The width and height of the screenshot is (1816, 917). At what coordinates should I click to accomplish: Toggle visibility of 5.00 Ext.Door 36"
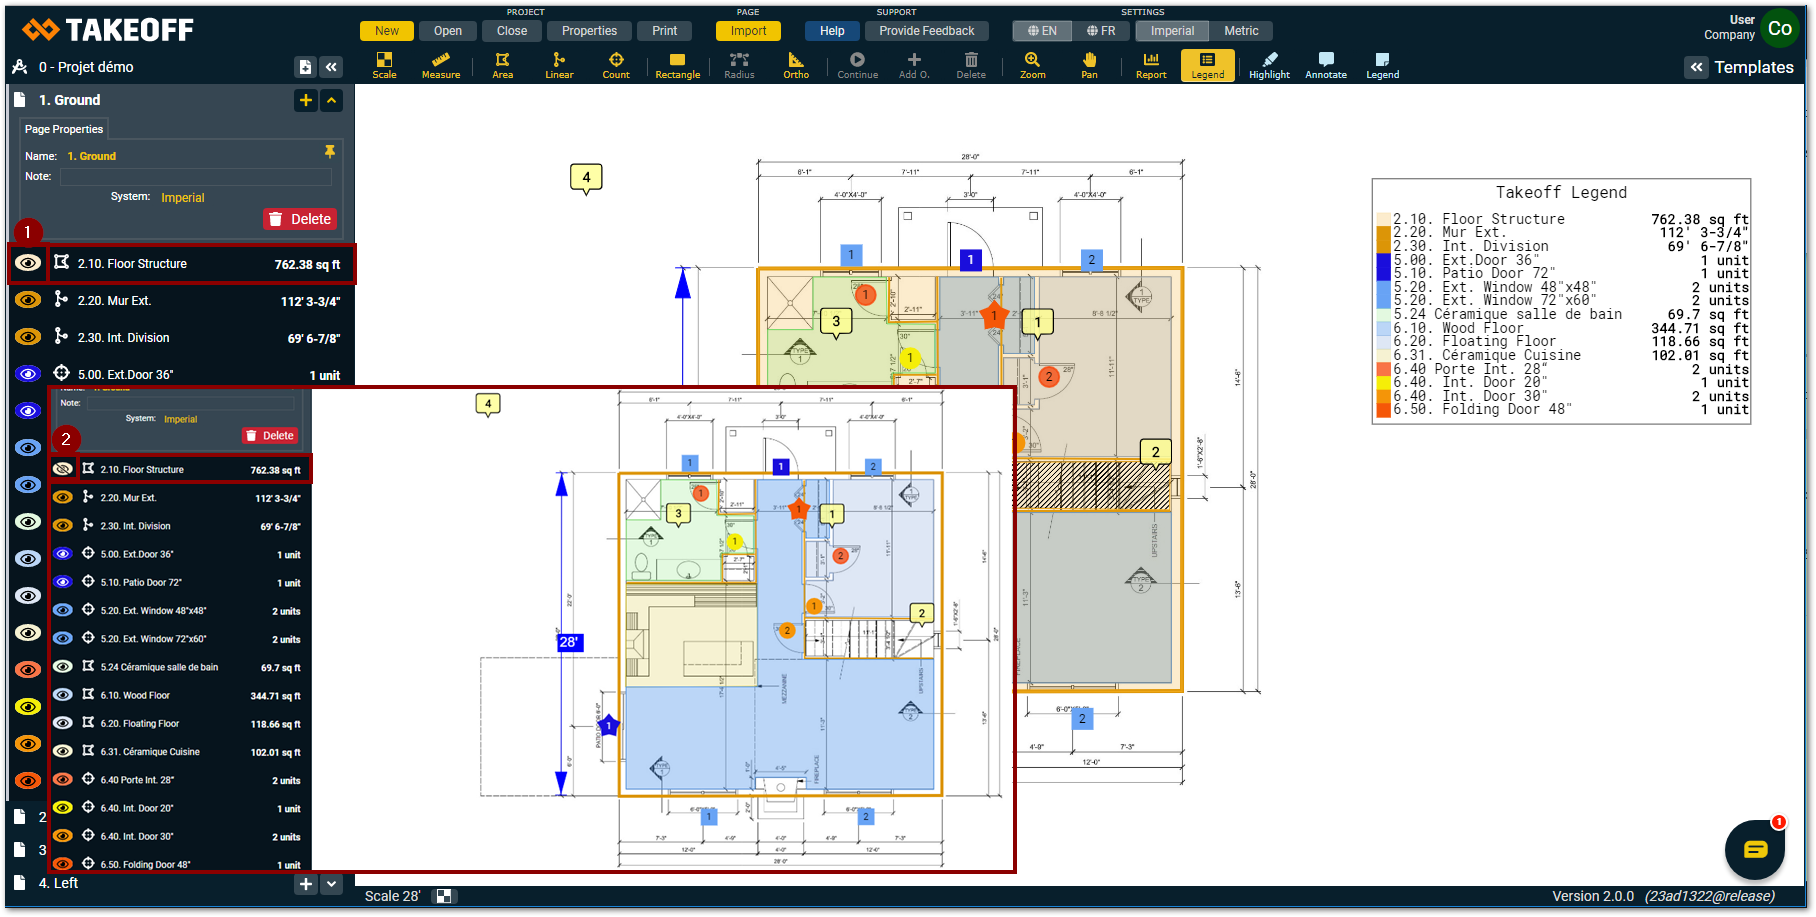coord(28,374)
